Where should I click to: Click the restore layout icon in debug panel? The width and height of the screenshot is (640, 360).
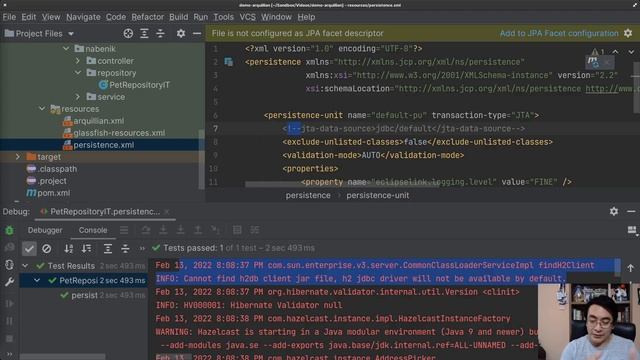coord(631,230)
